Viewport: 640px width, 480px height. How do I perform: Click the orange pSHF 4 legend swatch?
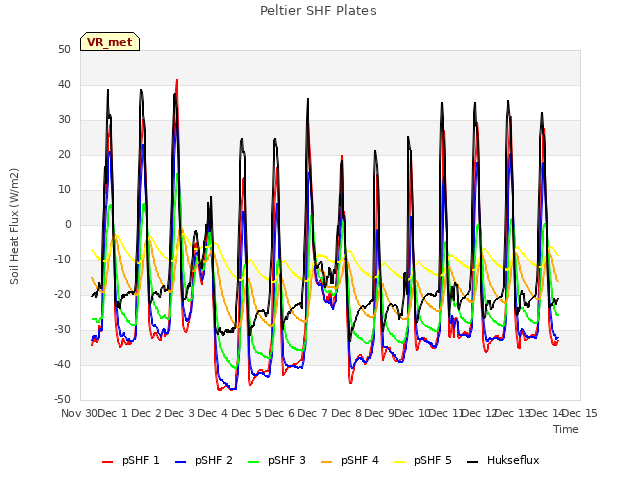tap(327, 462)
